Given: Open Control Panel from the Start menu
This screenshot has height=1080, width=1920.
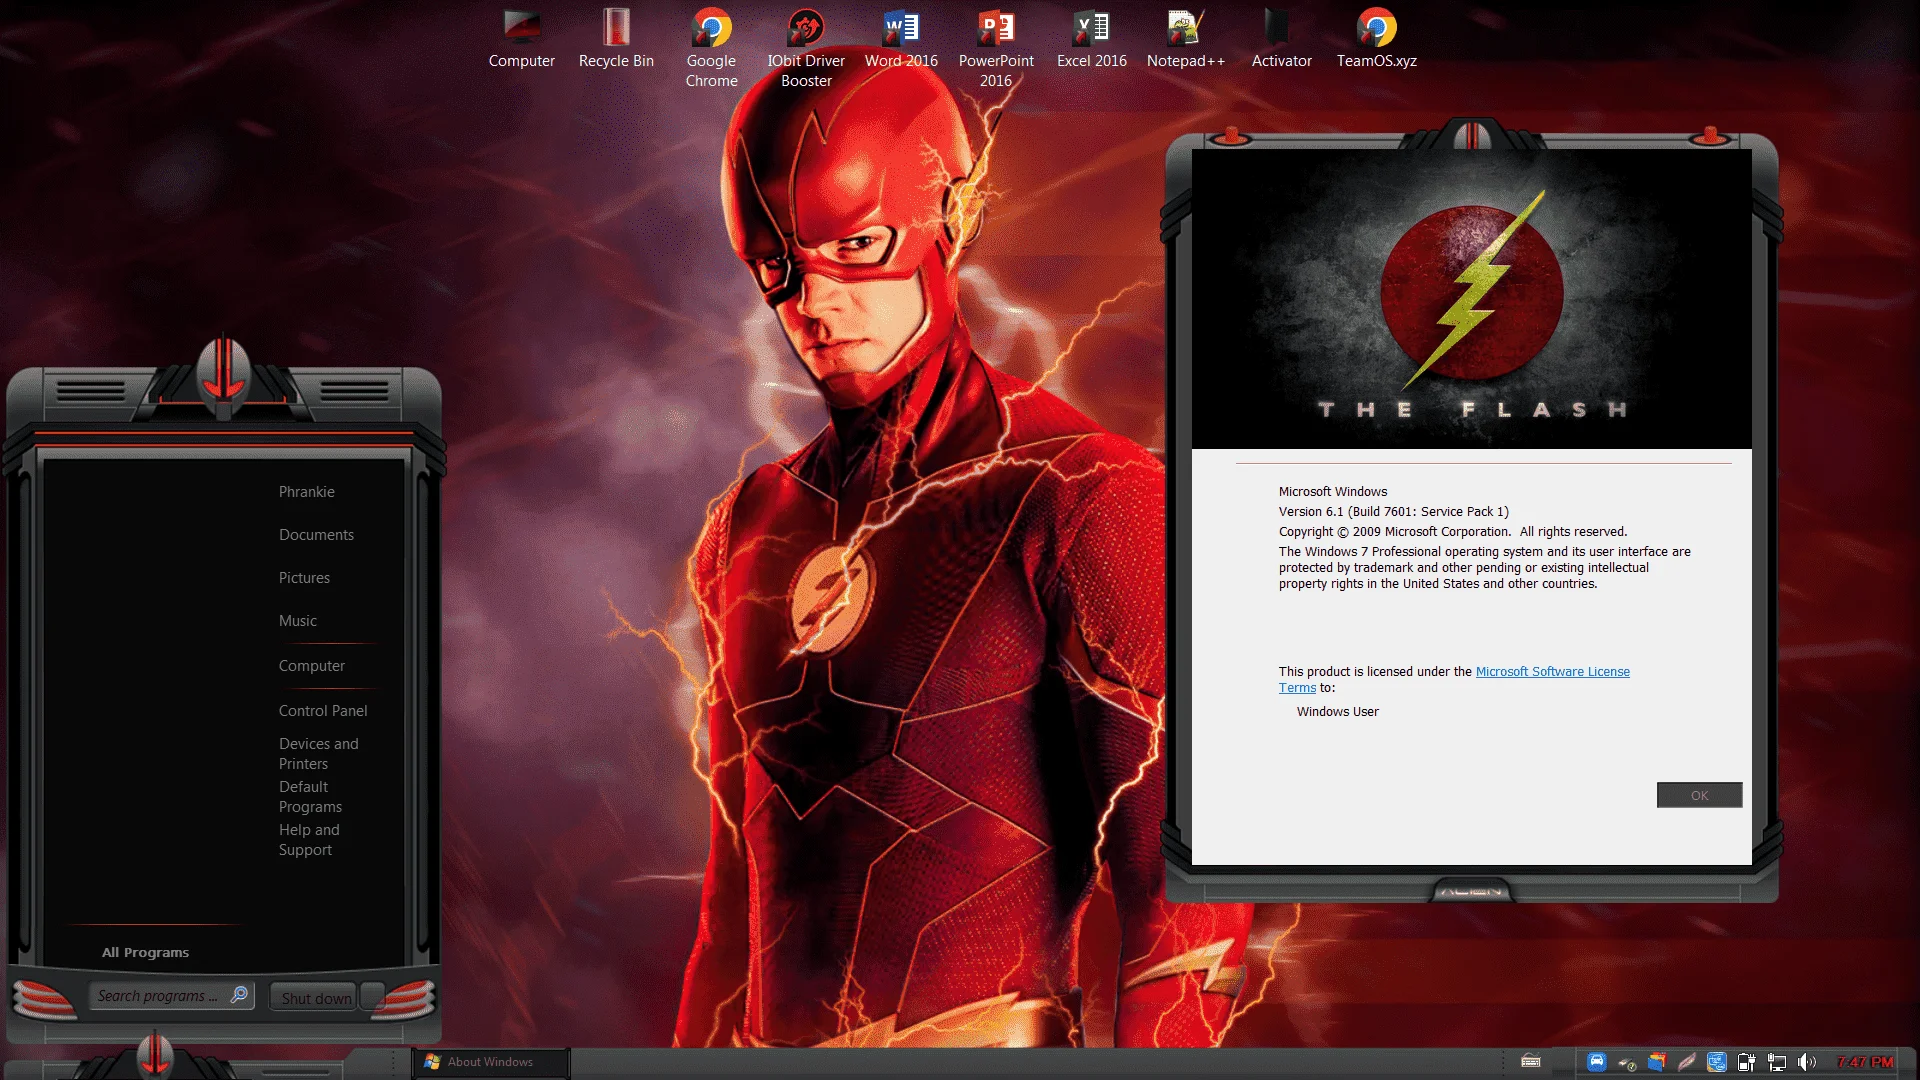Looking at the screenshot, I should tap(323, 711).
